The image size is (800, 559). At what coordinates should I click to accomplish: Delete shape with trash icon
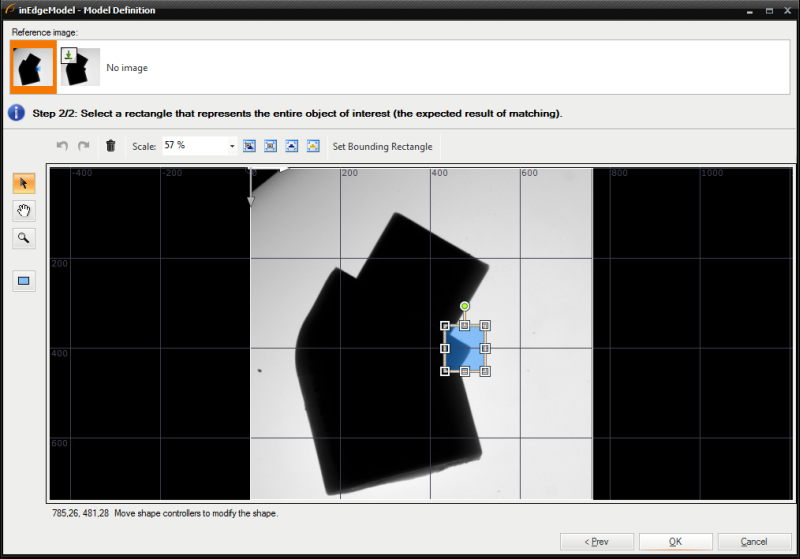pos(111,146)
